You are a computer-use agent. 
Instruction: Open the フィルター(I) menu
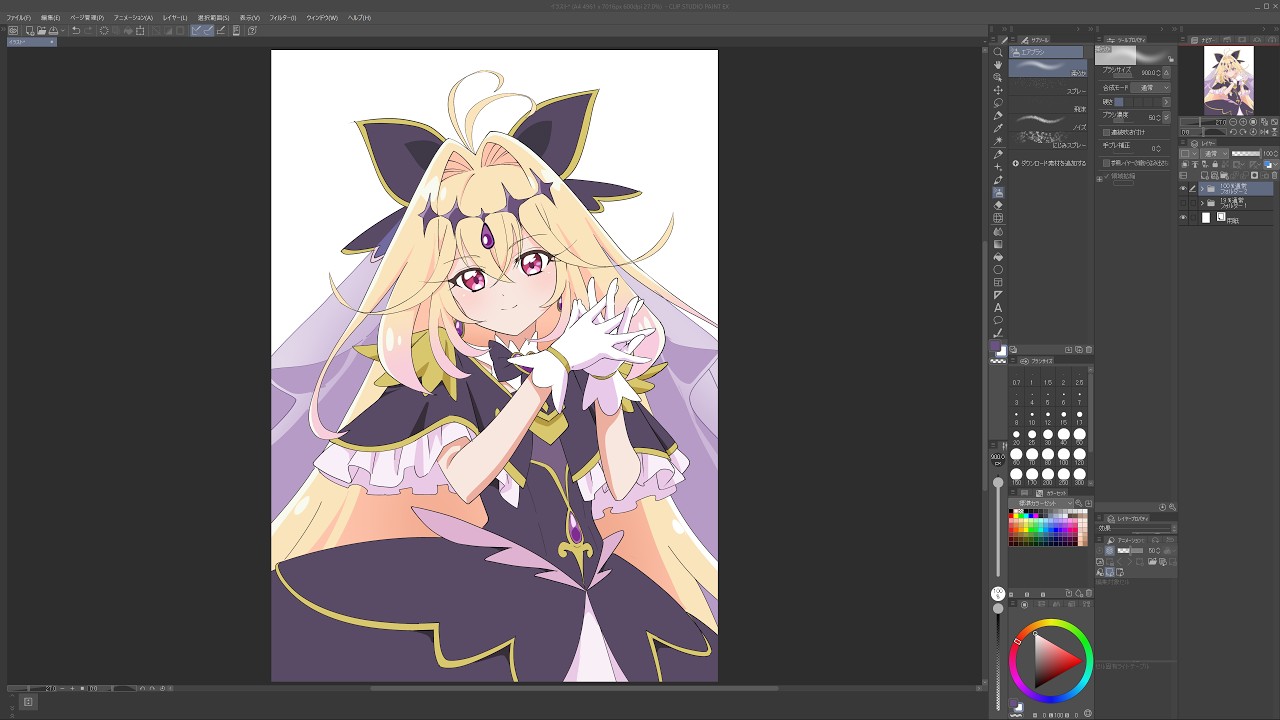click(x=283, y=18)
